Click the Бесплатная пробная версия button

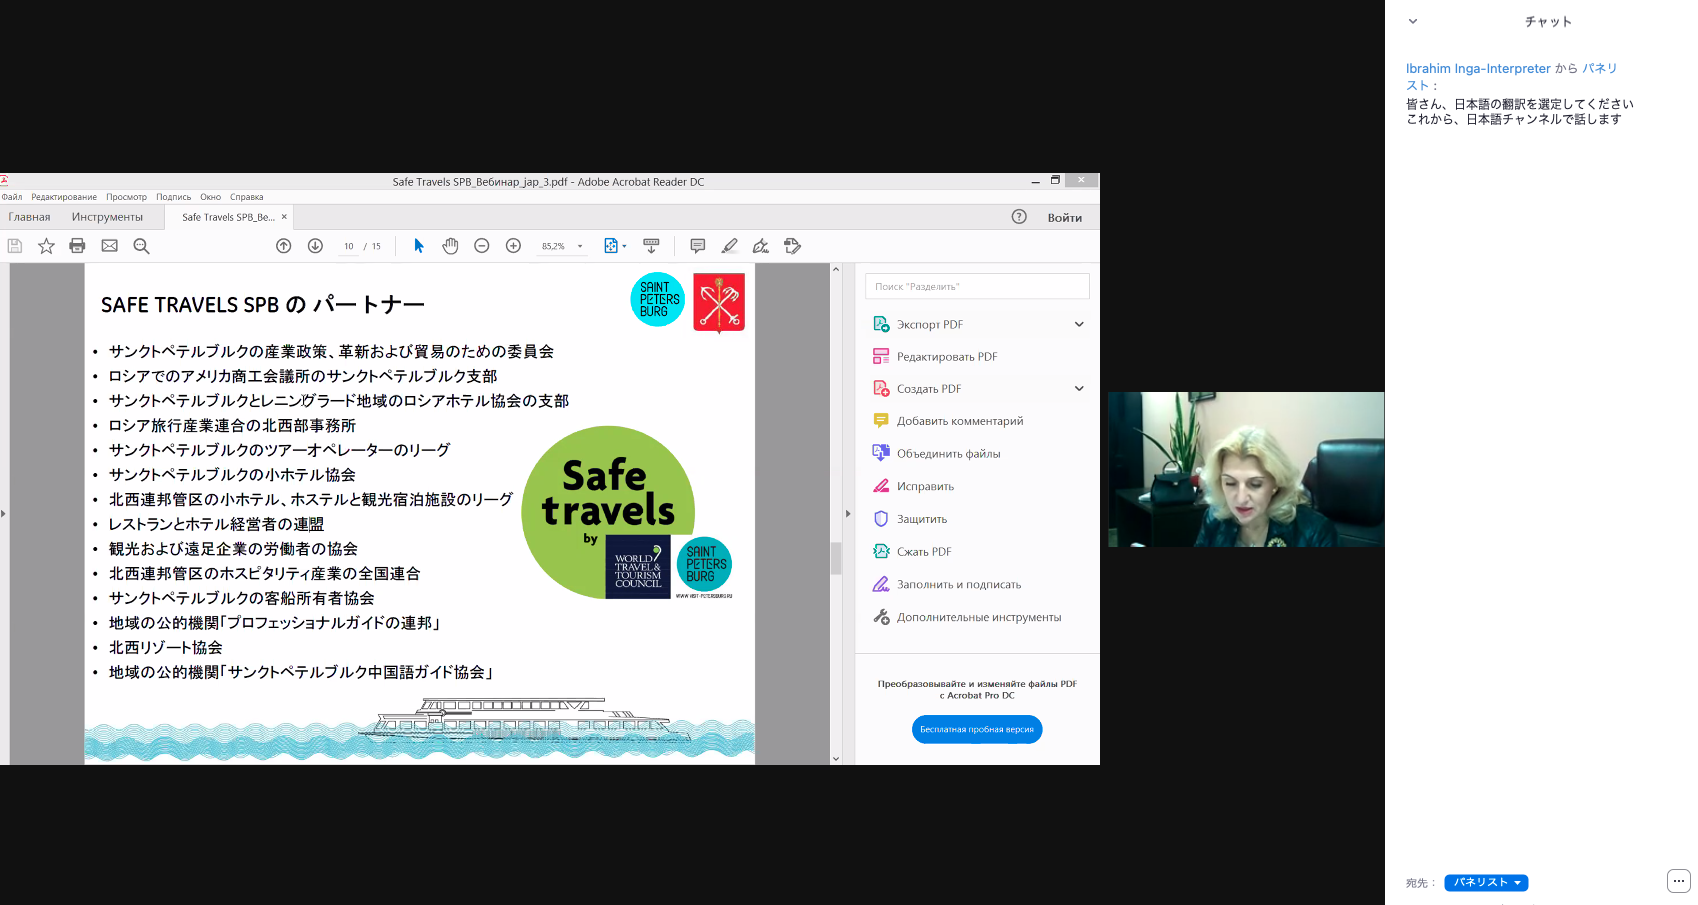976,730
